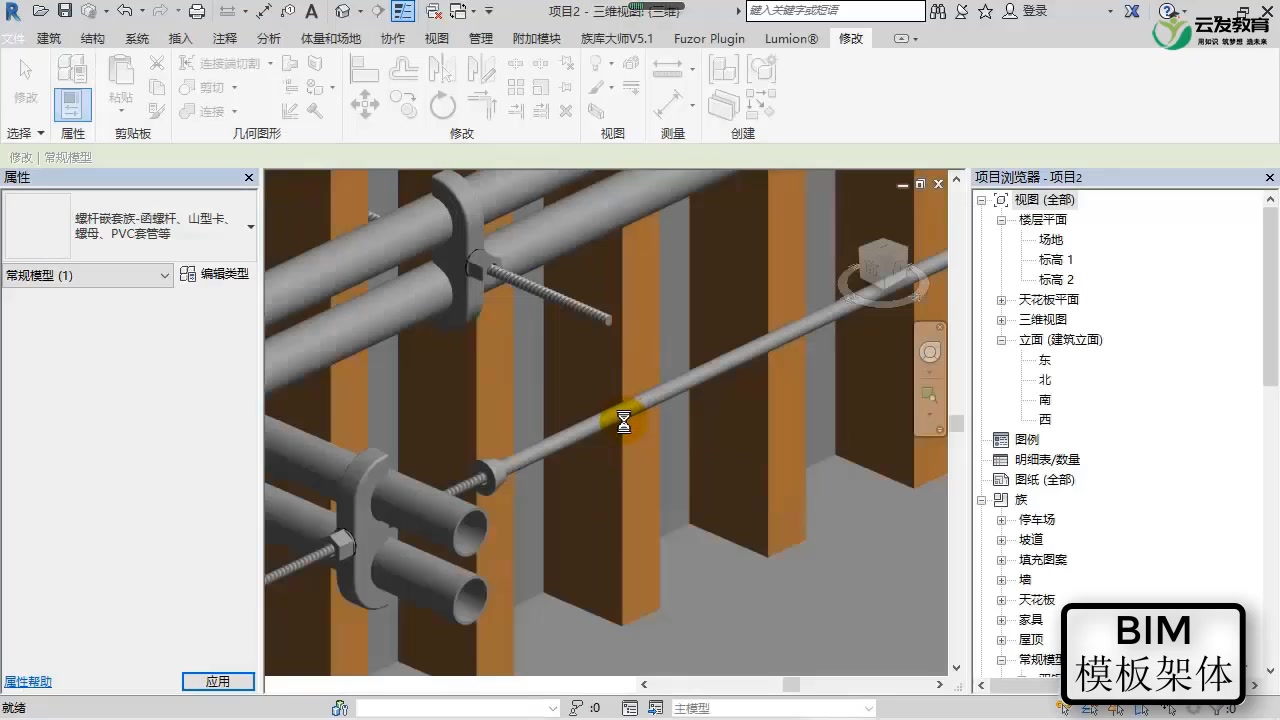This screenshot has height=720, width=1280.
Task: Click the 应用 apply button
Action: click(218, 681)
